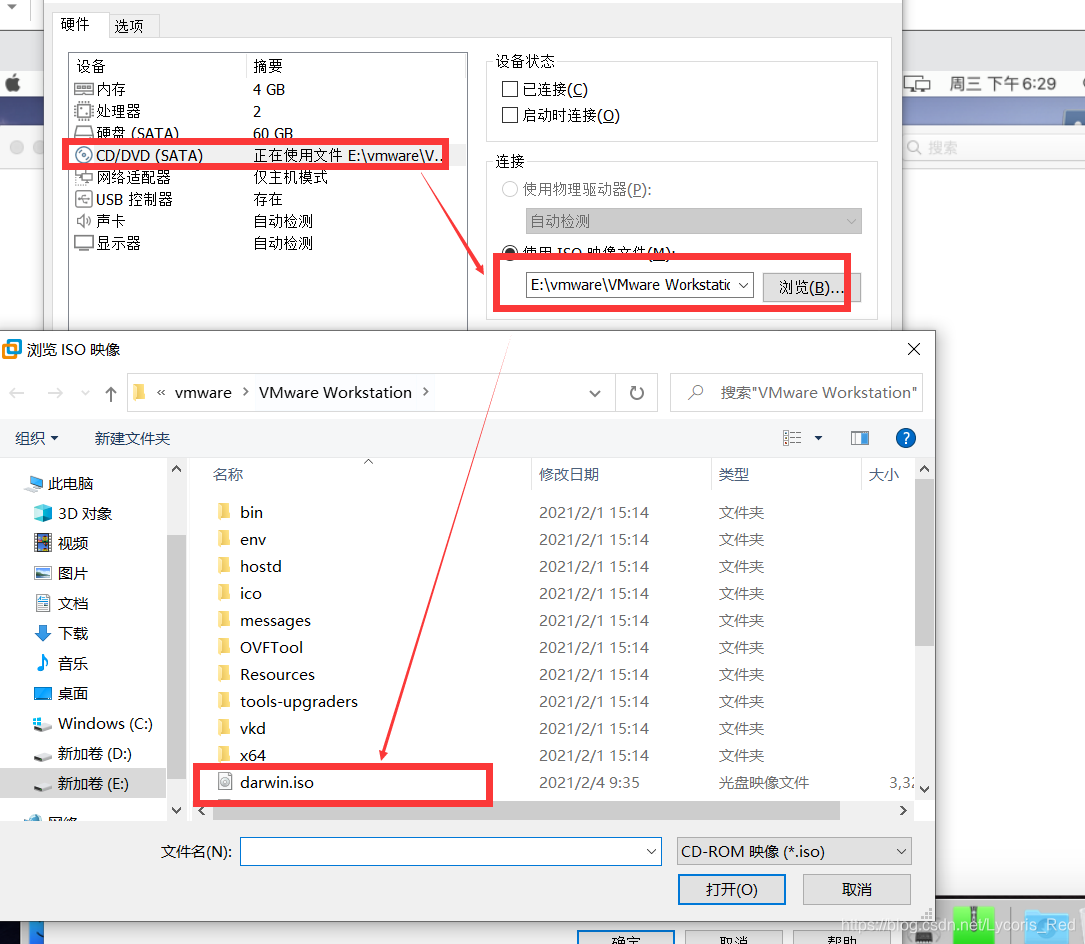
Task: Click the file list vertical scrollbar thumb
Action: (924, 562)
